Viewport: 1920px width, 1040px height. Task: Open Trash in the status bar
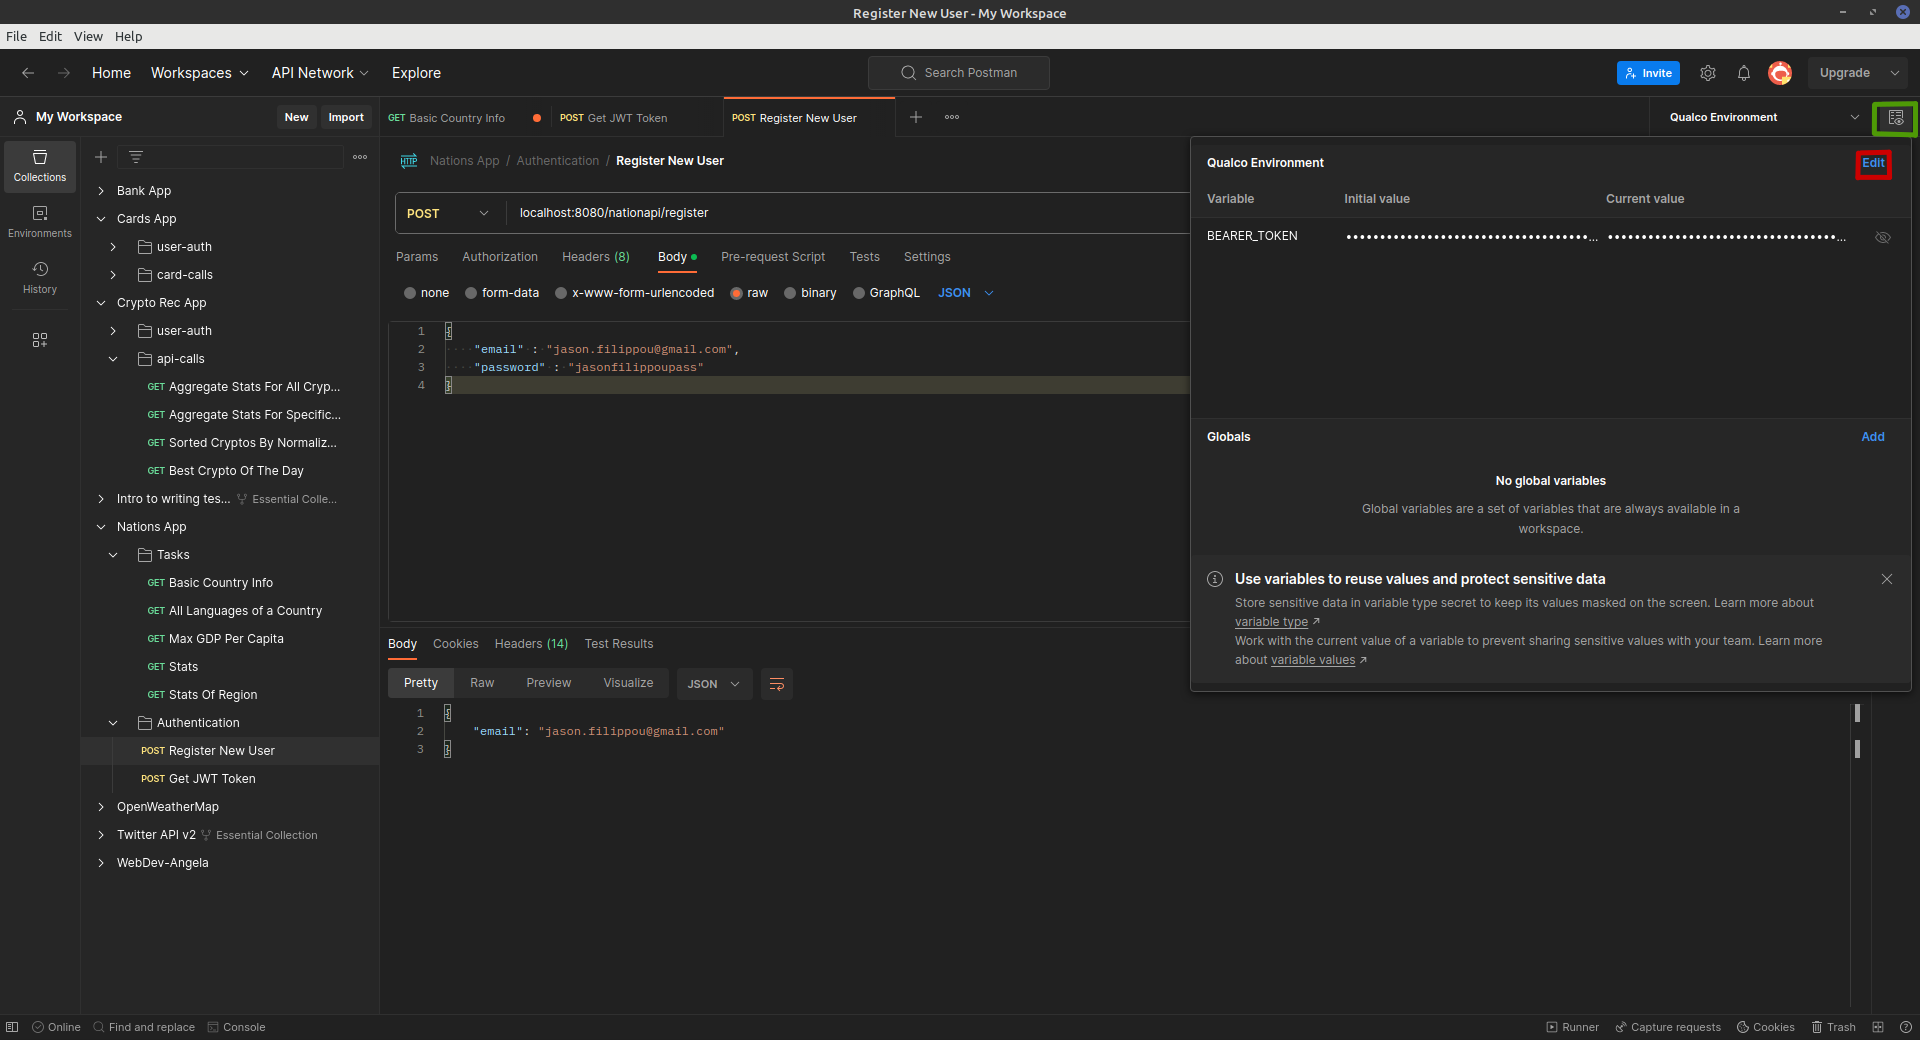click(x=1834, y=1027)
